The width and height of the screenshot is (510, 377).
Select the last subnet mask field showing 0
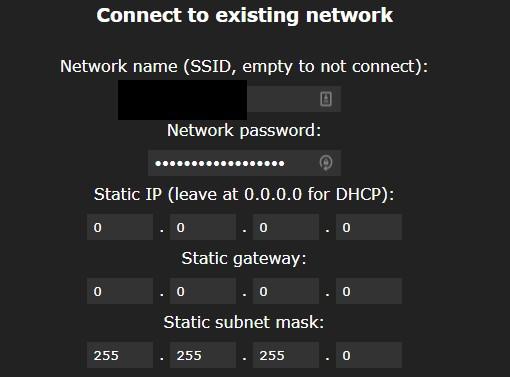(369, 355)
